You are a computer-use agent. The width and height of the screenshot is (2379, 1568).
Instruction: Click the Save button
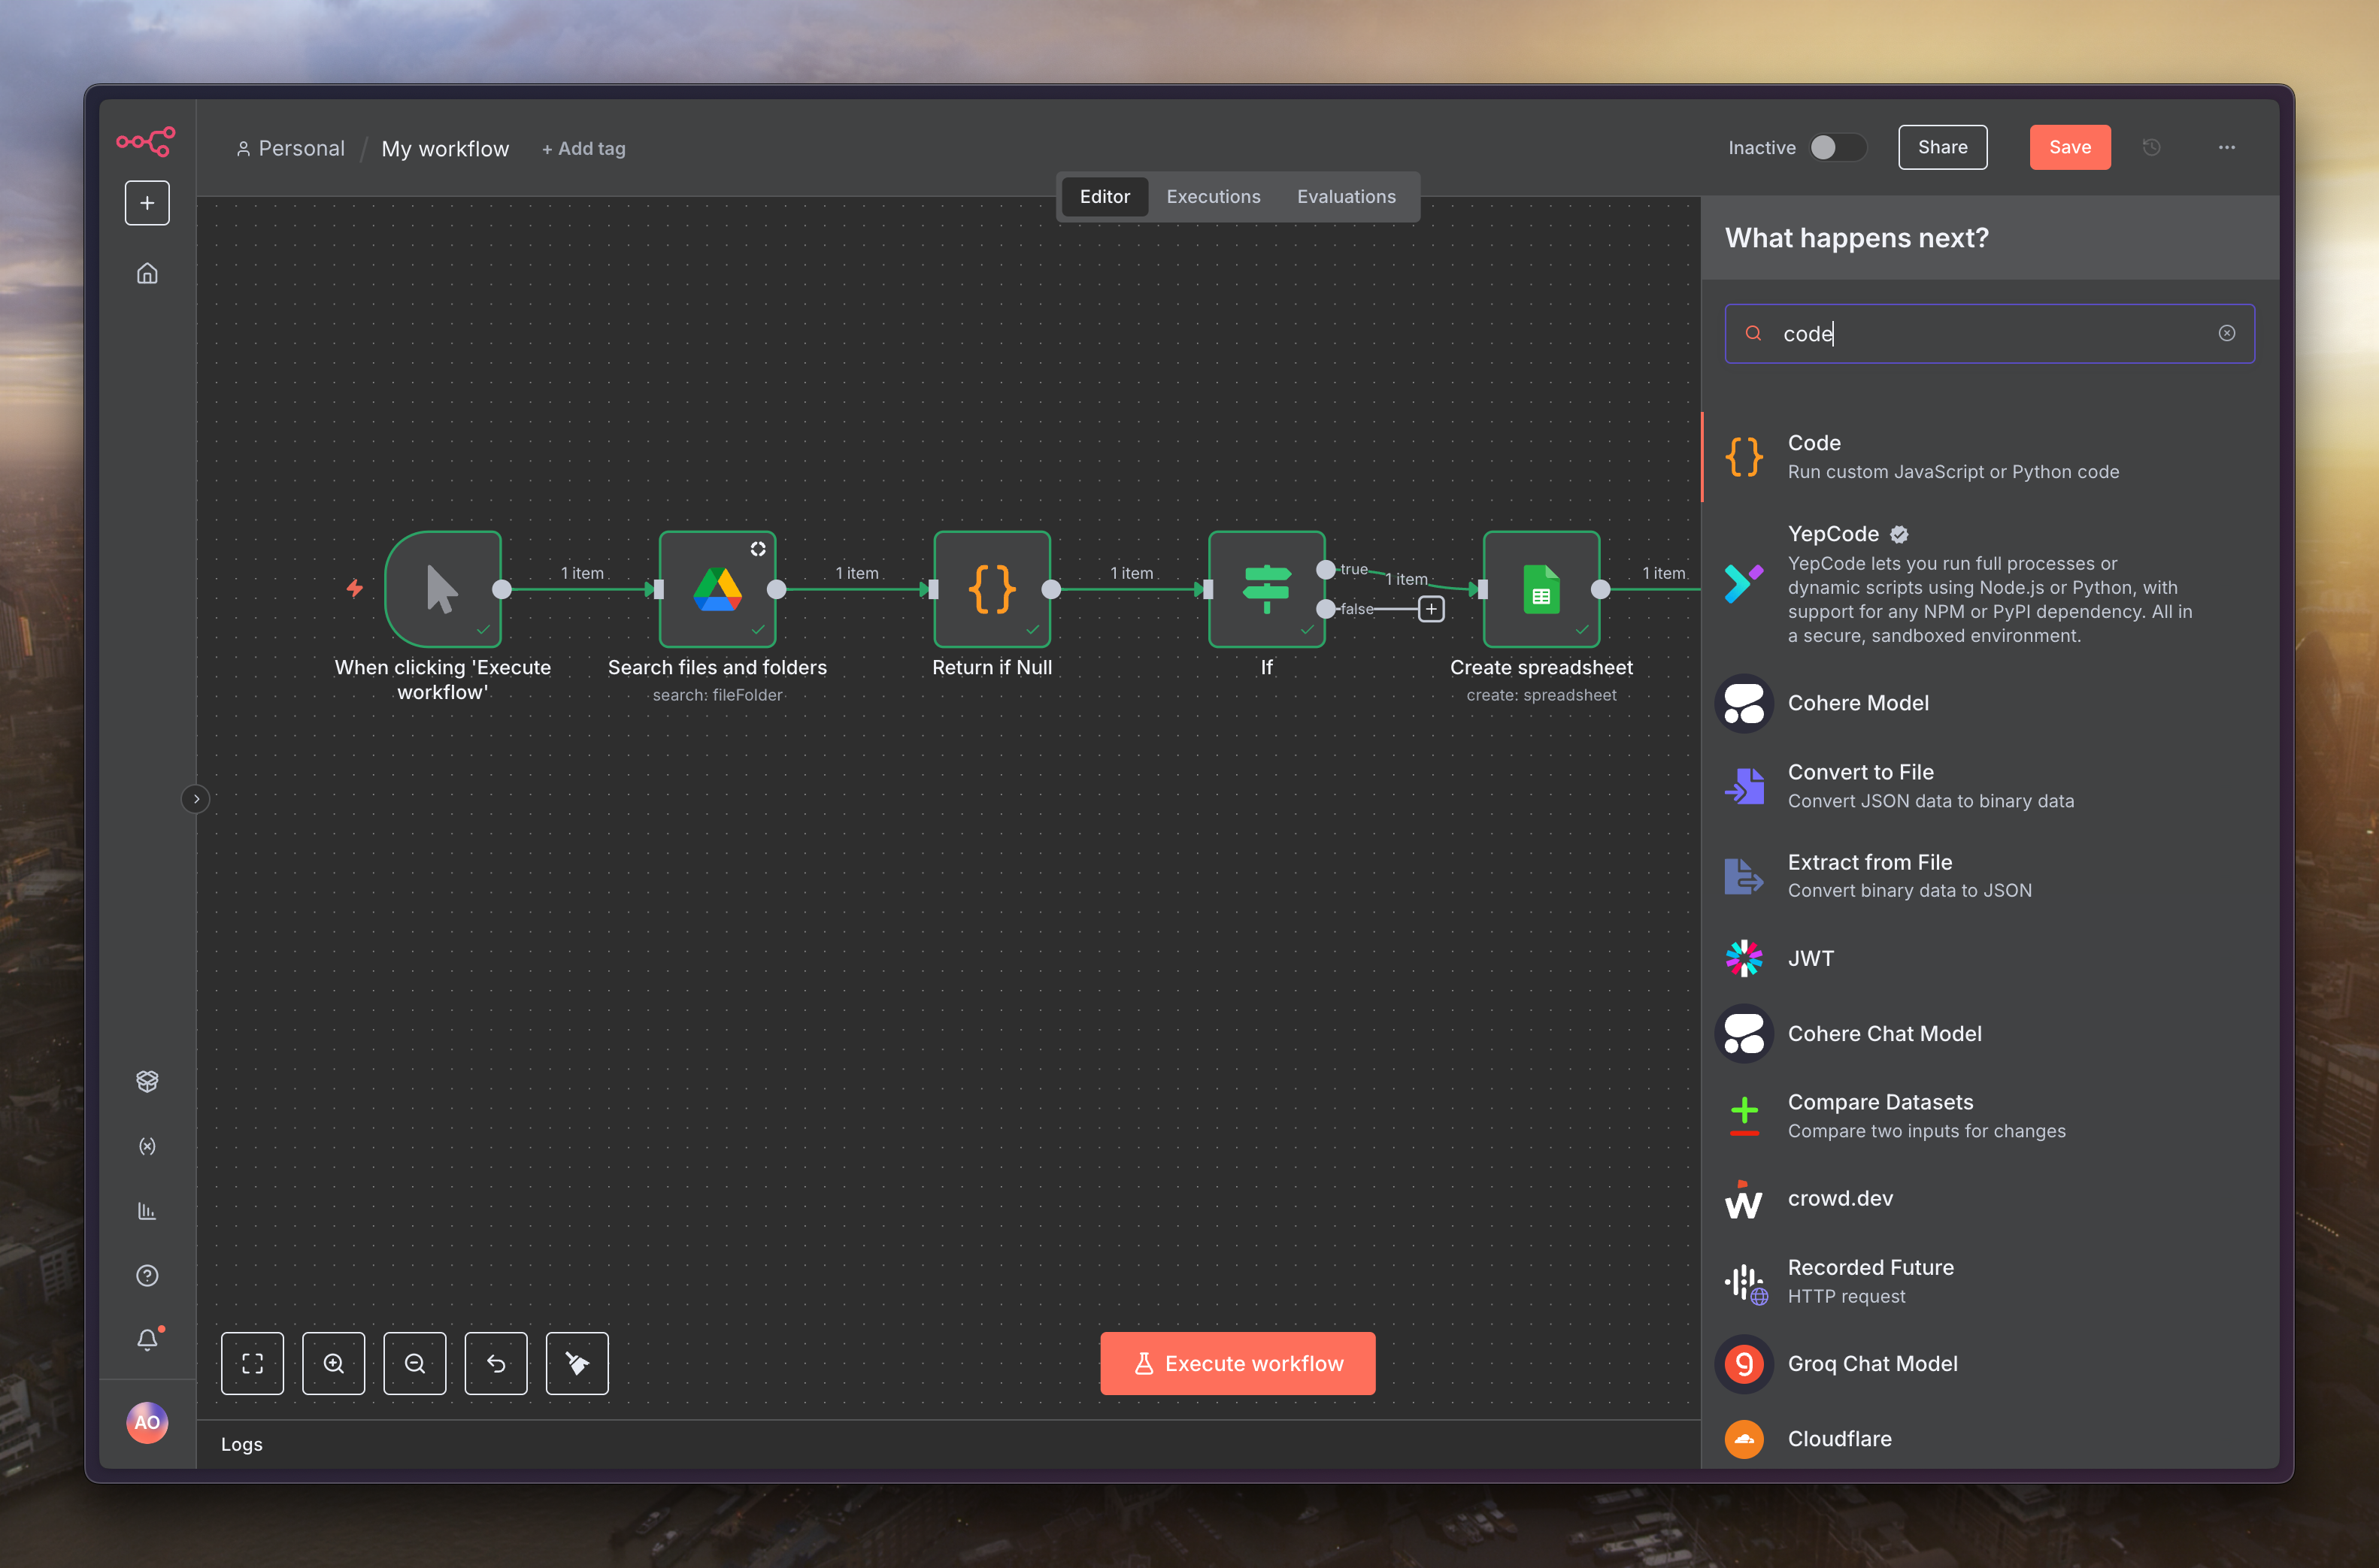(x=2070, y=147)
